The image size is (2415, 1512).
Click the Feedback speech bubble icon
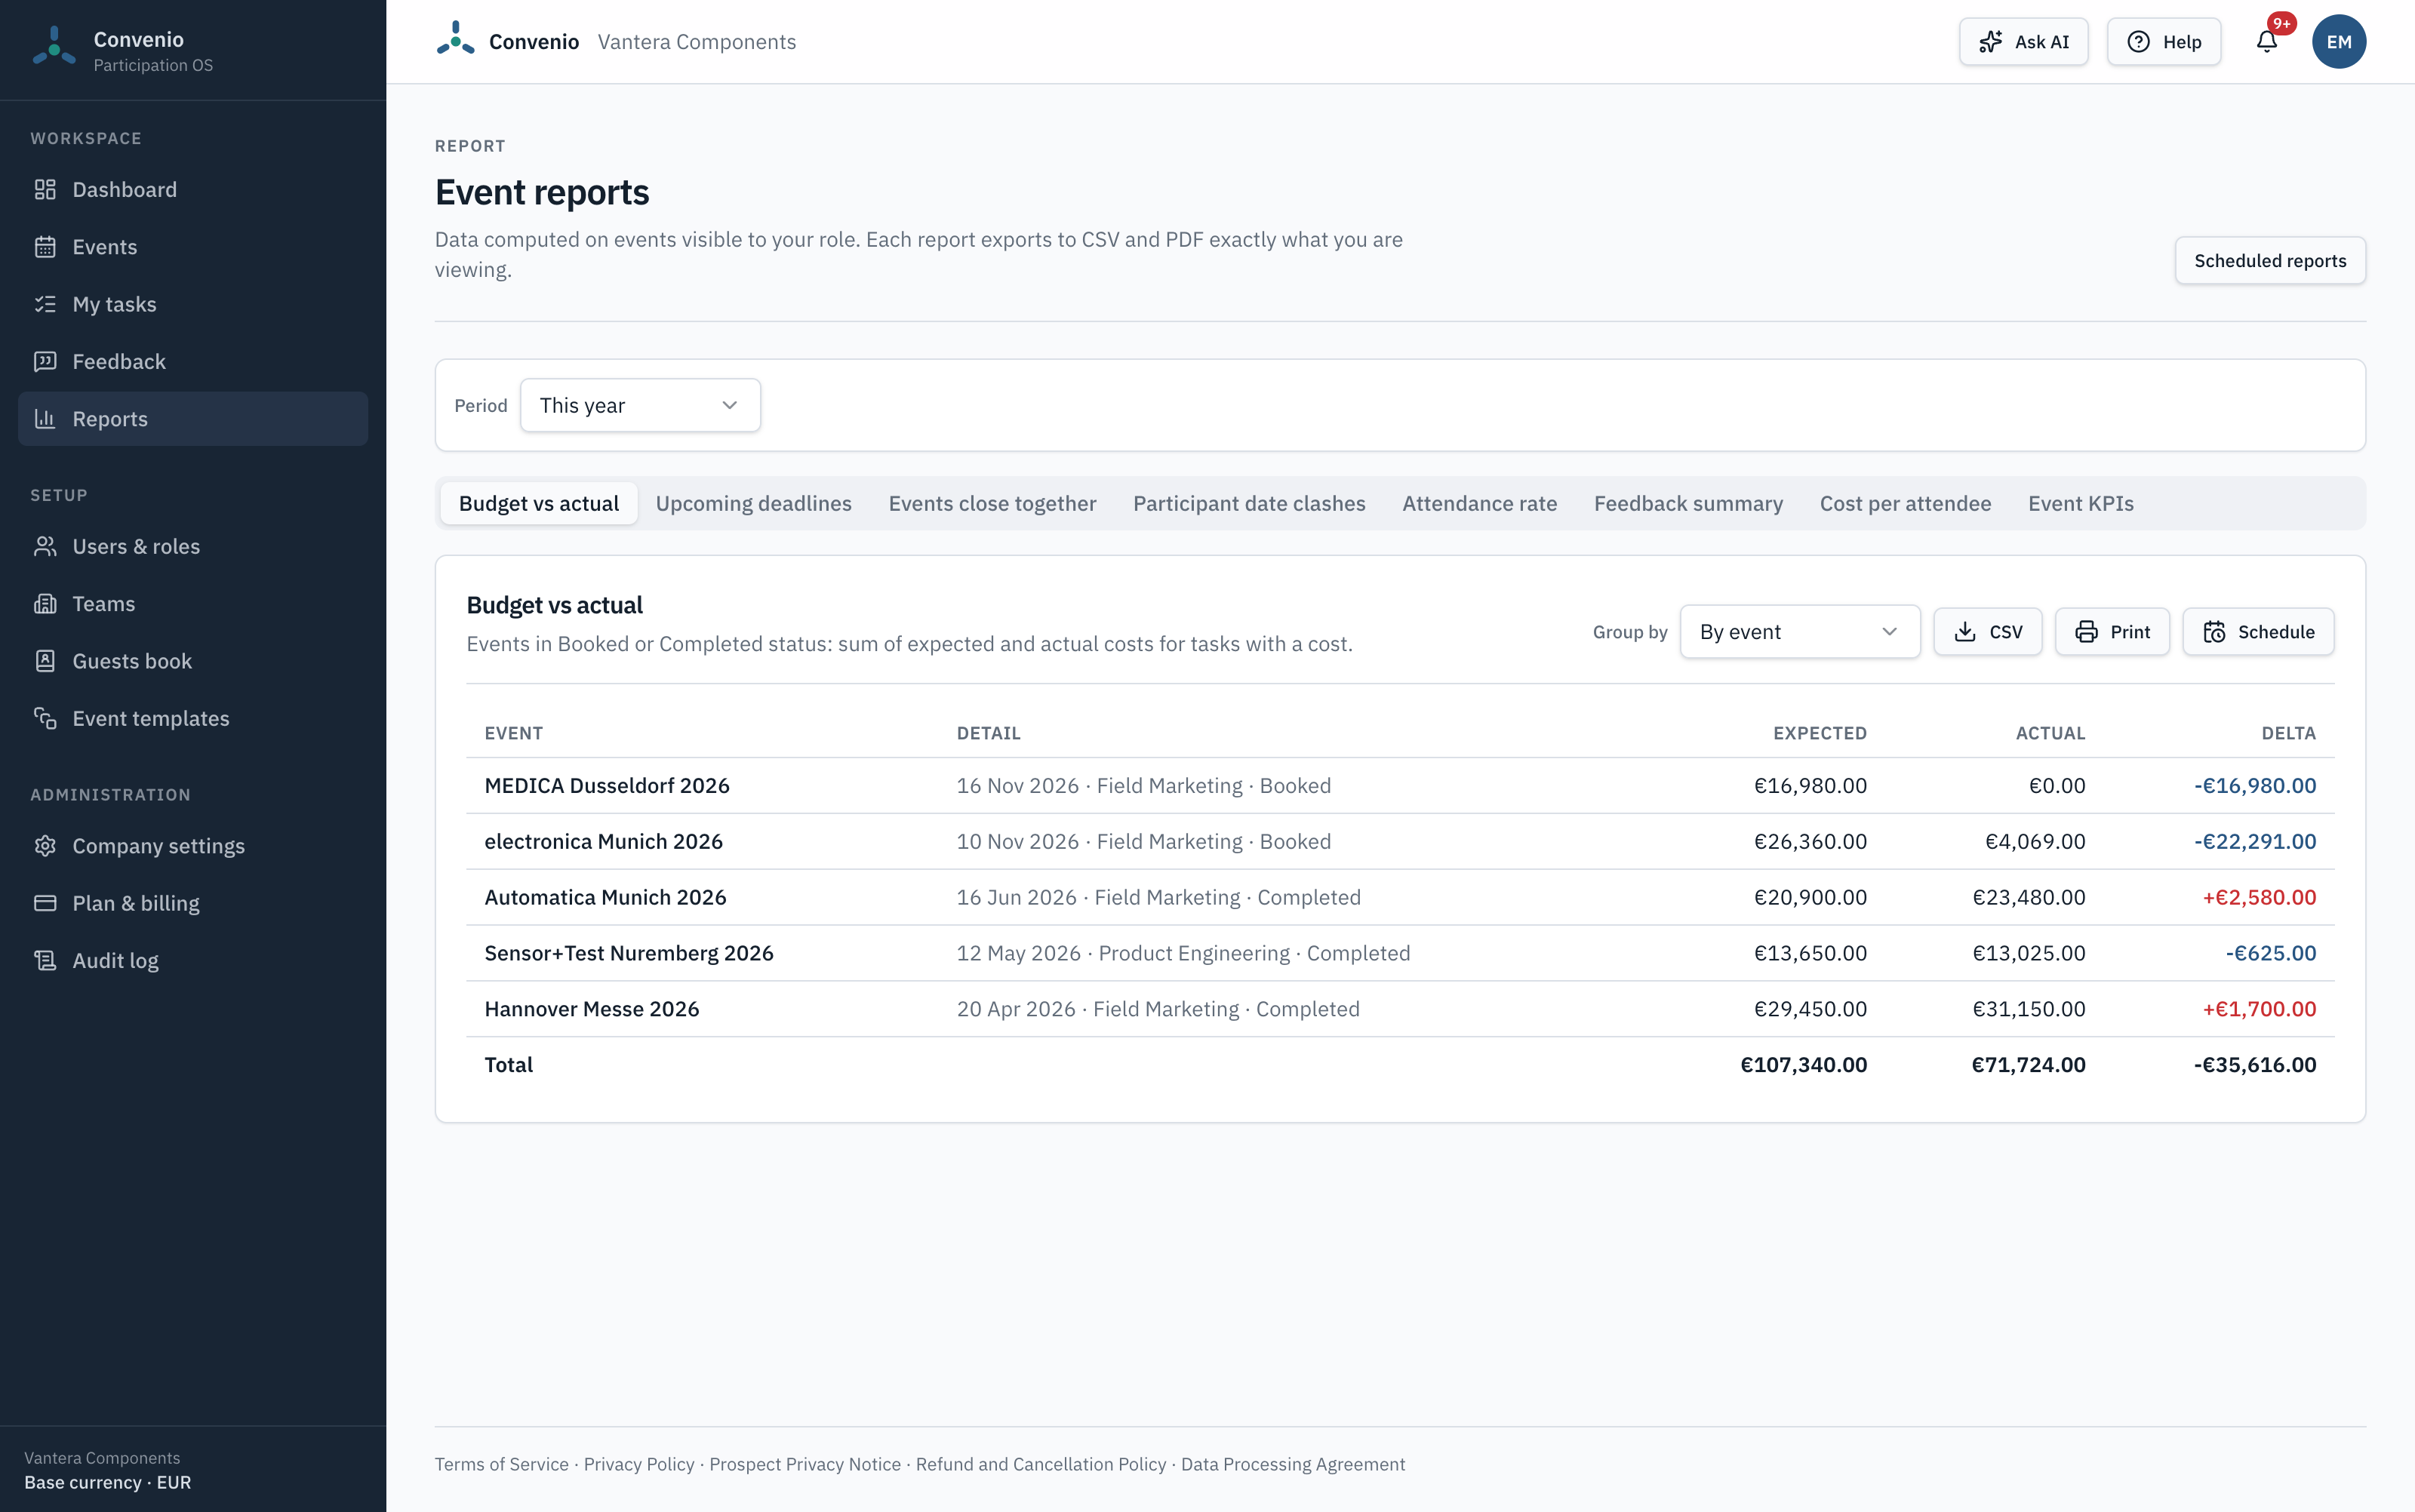click(x=45, y=361)
